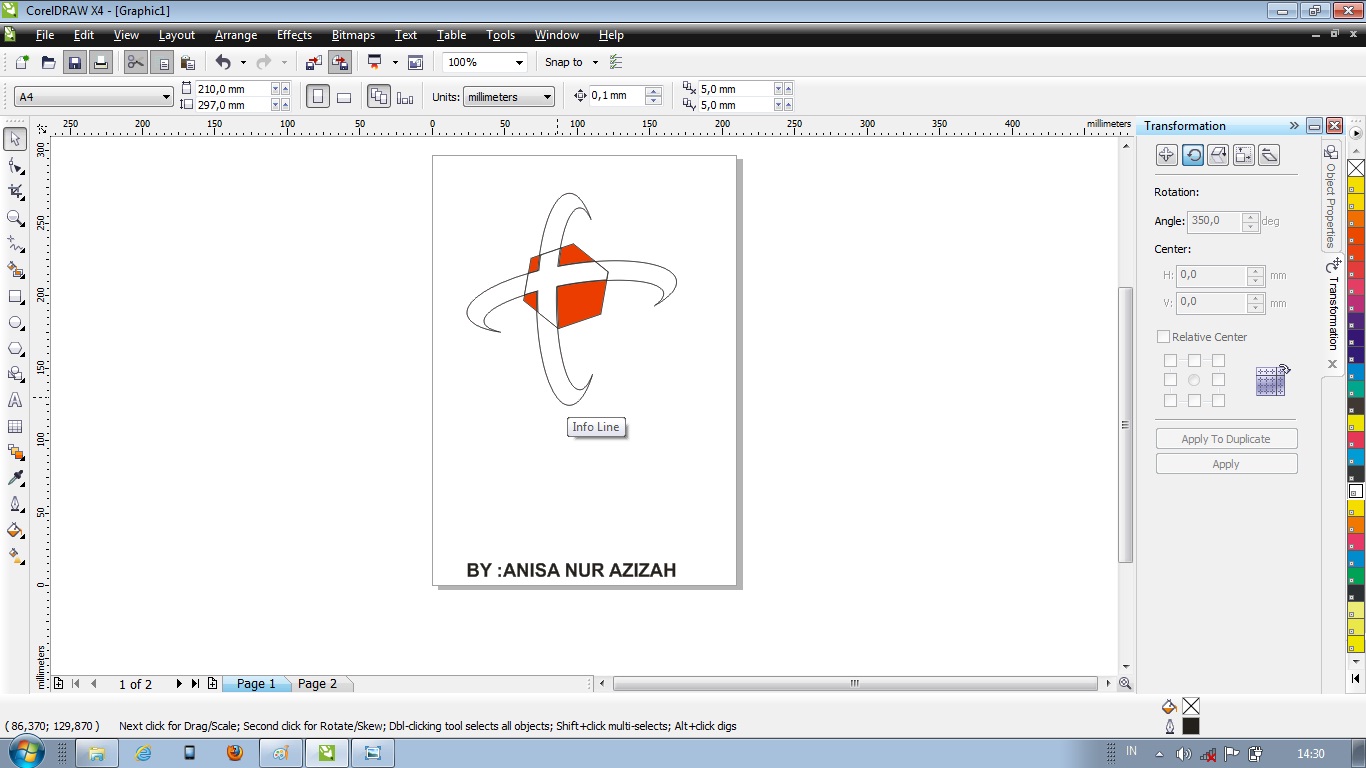Select the center anchor radio point
1366x768 pixels.
(x=1194, y=380)
